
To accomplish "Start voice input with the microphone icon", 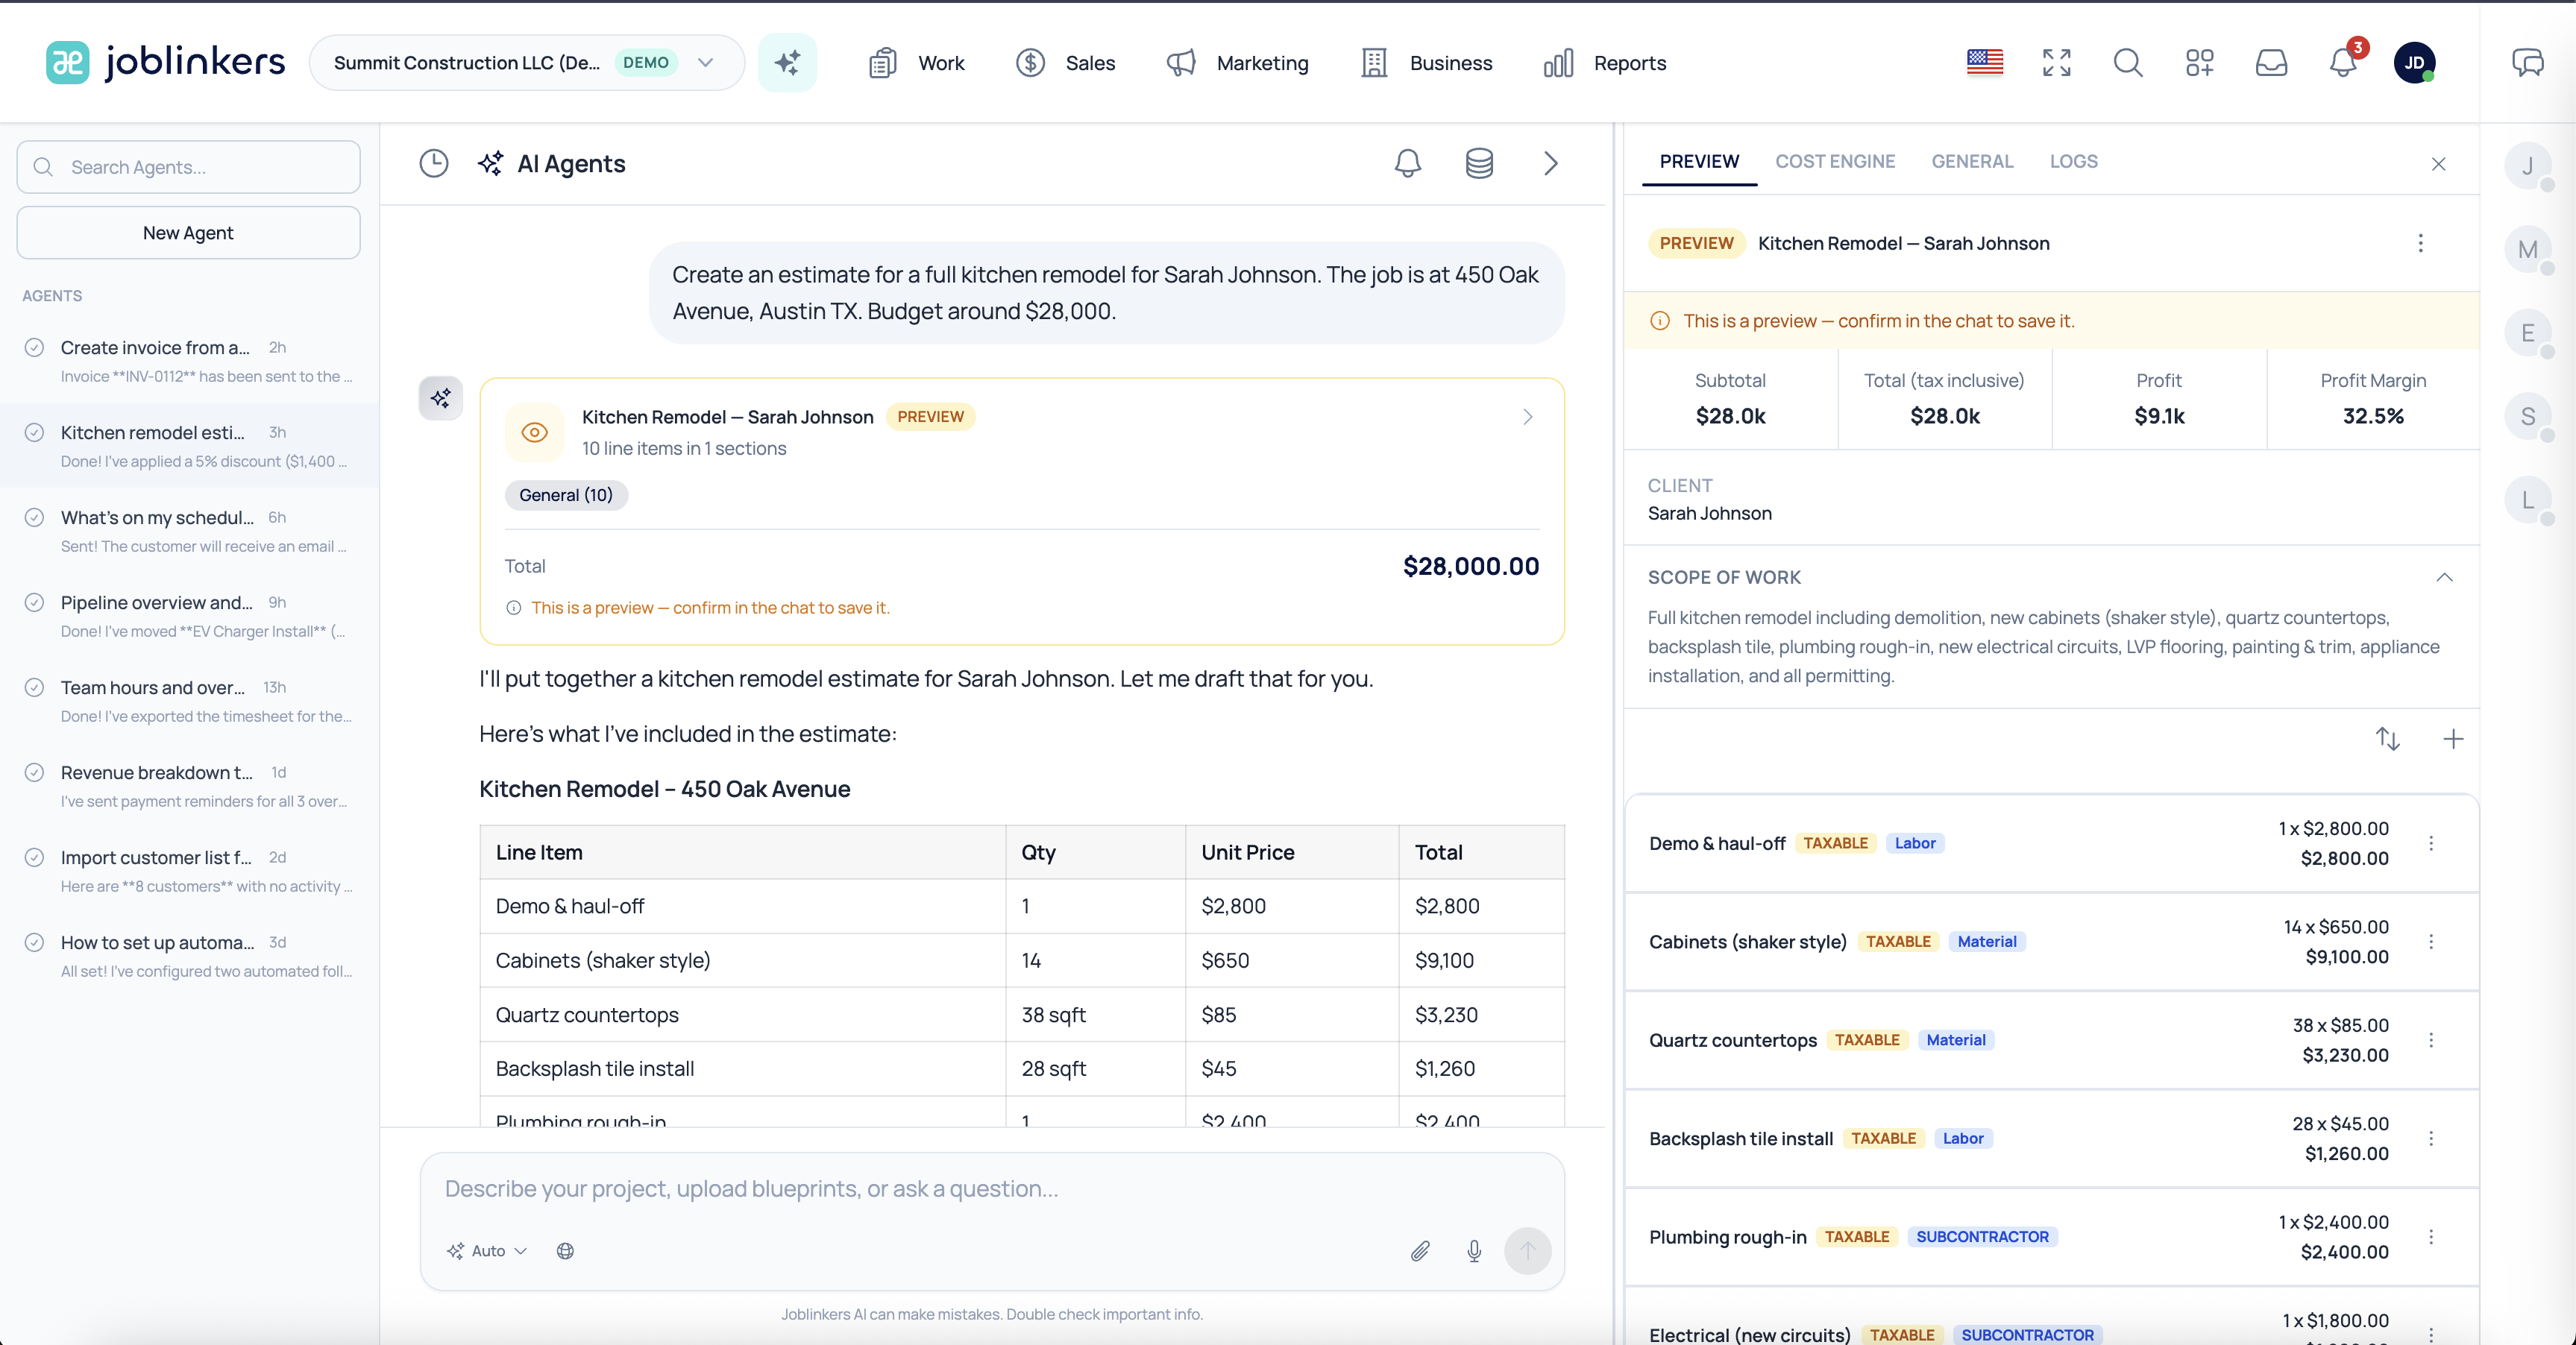I will 1473,1250.
